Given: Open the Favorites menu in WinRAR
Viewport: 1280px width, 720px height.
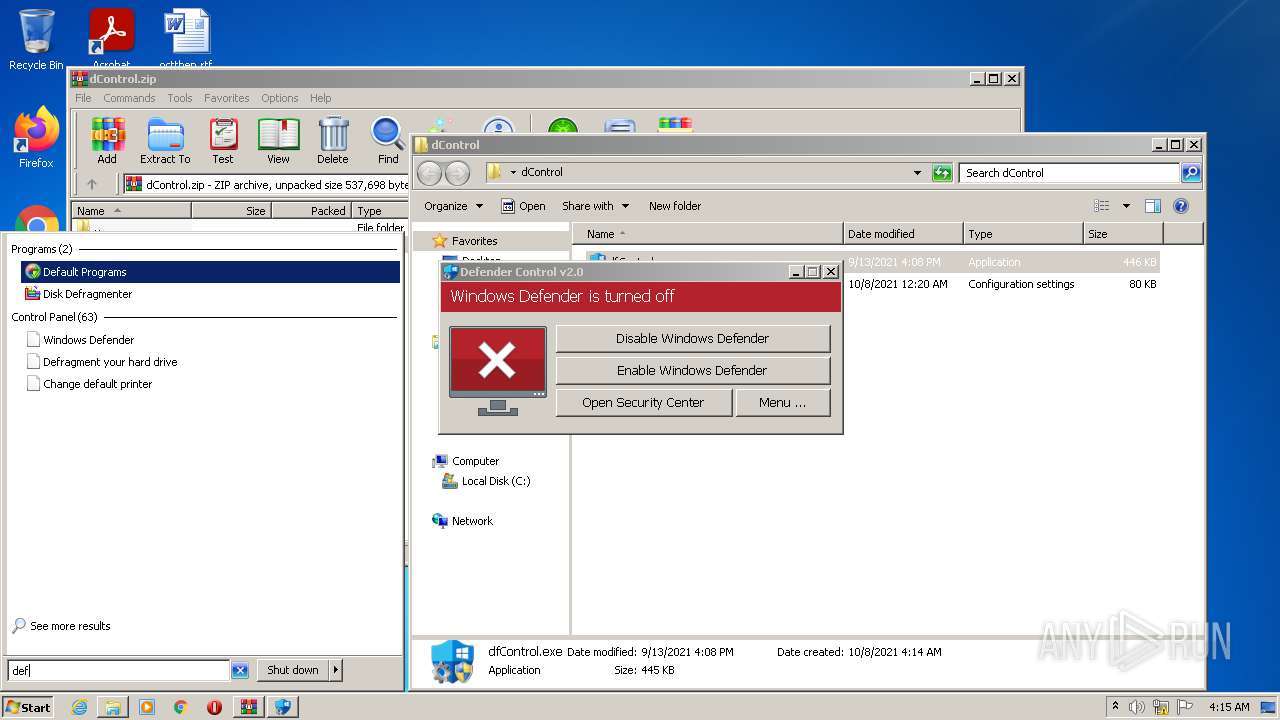Looking at the screenshot, I should [x=227, y=98].
